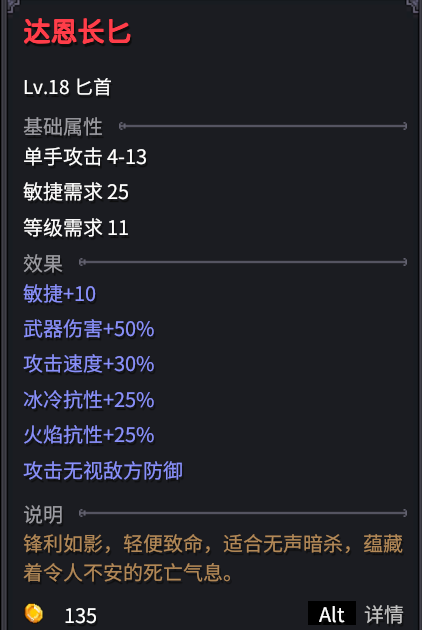Select the red item name 达恩长匕
Screen dimensions: 422x630
pos(77,32)
